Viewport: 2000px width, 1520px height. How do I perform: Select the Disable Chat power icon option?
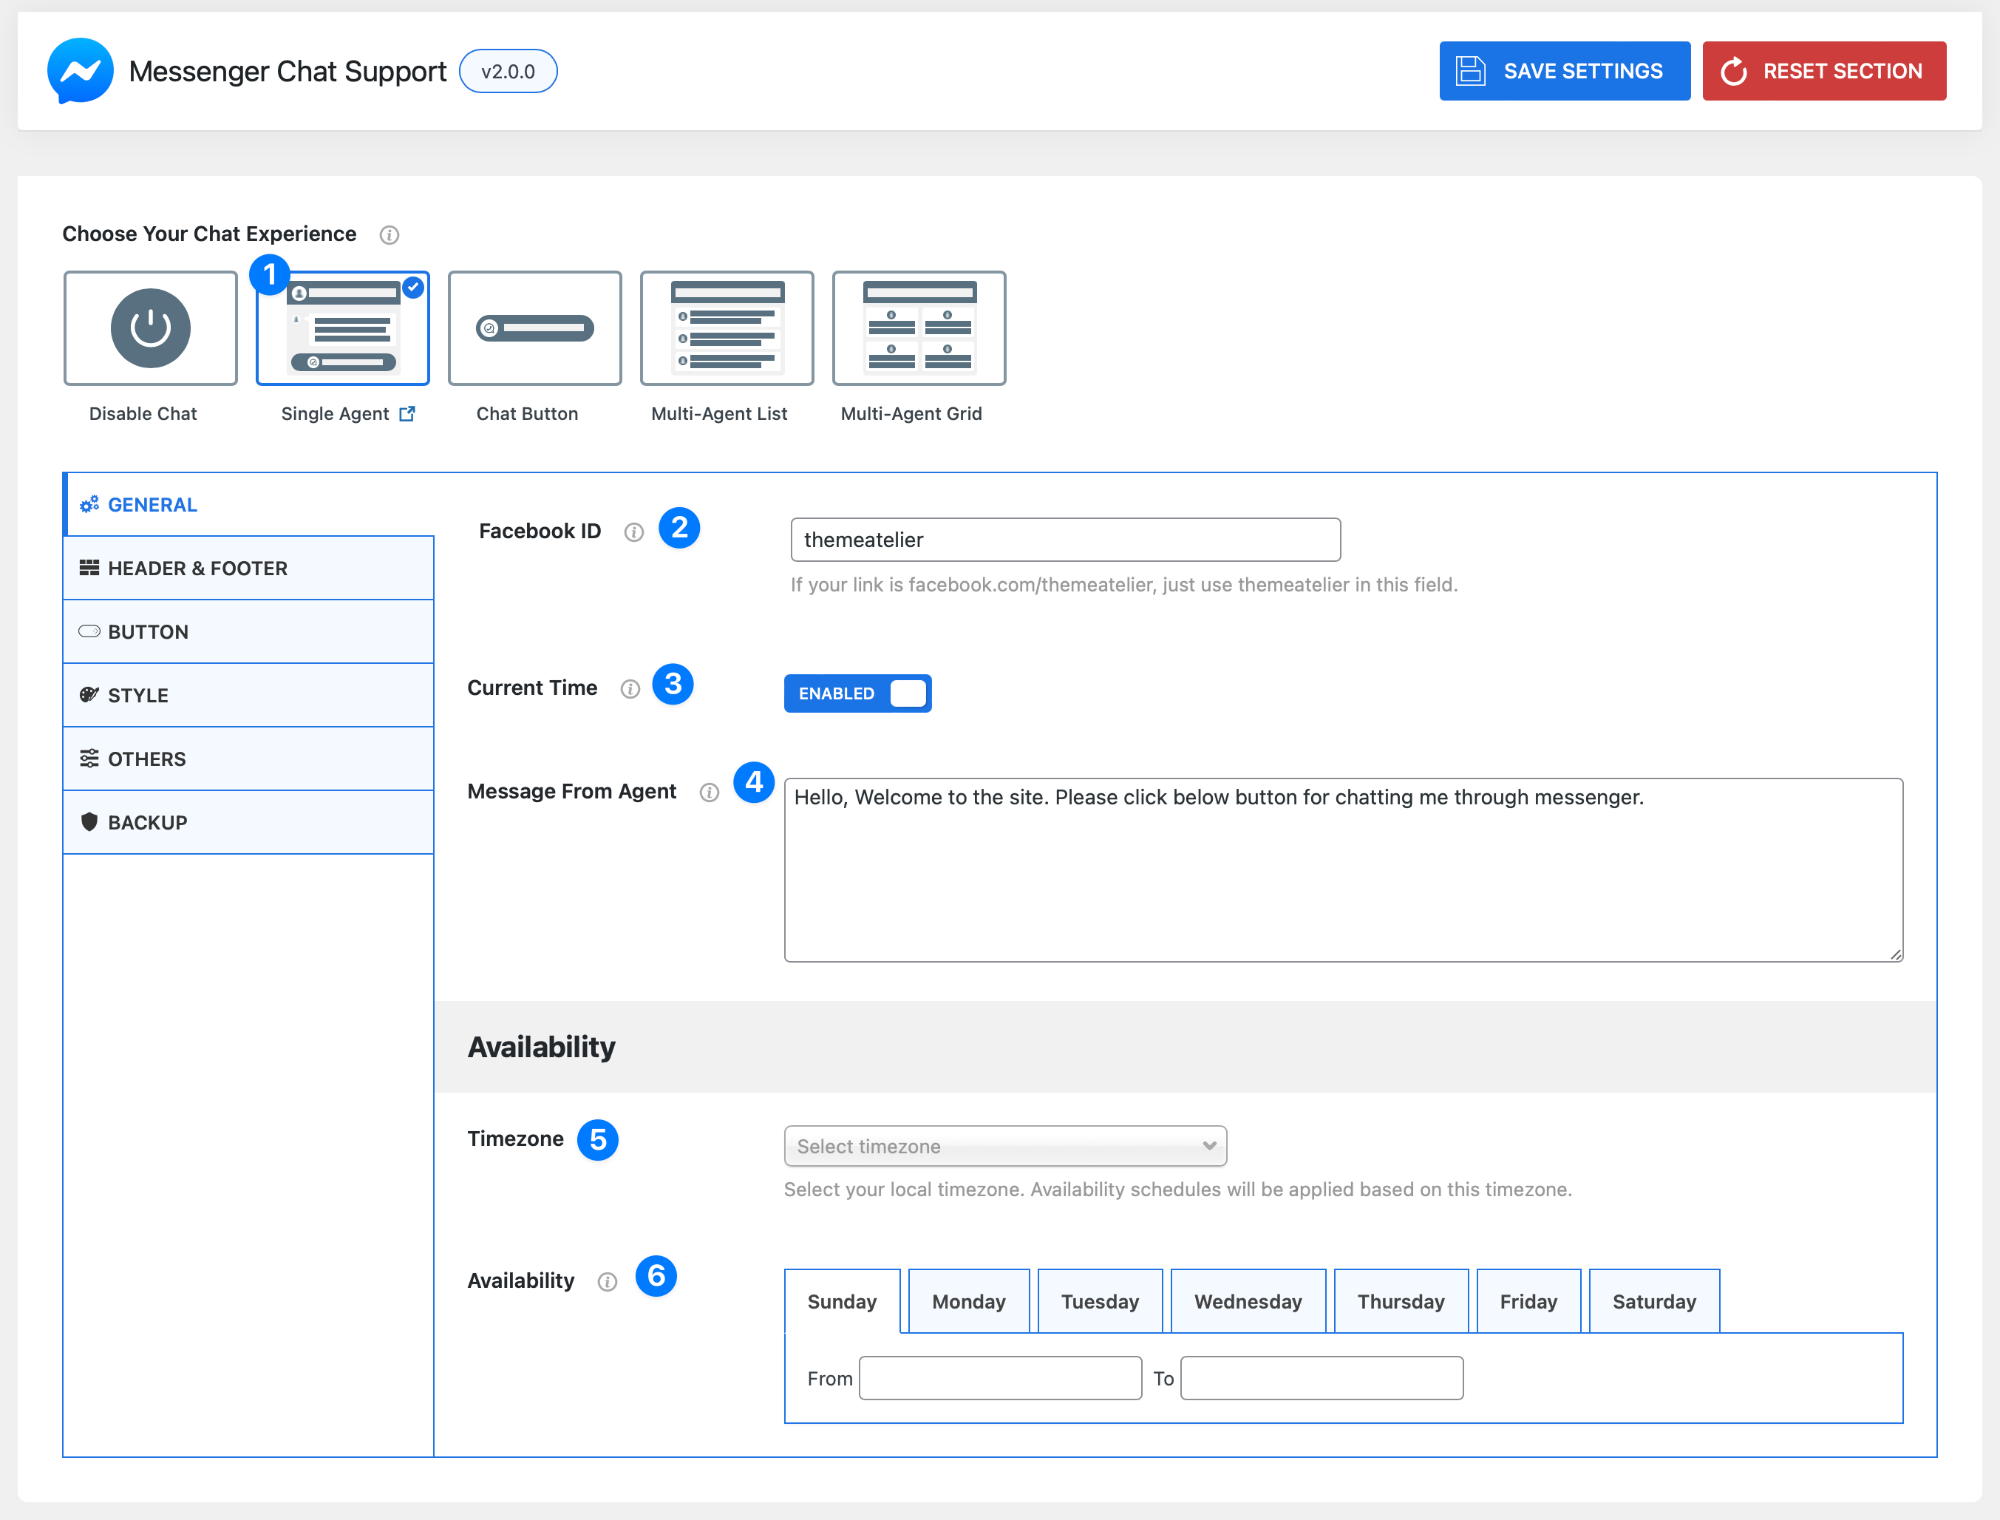150,328
